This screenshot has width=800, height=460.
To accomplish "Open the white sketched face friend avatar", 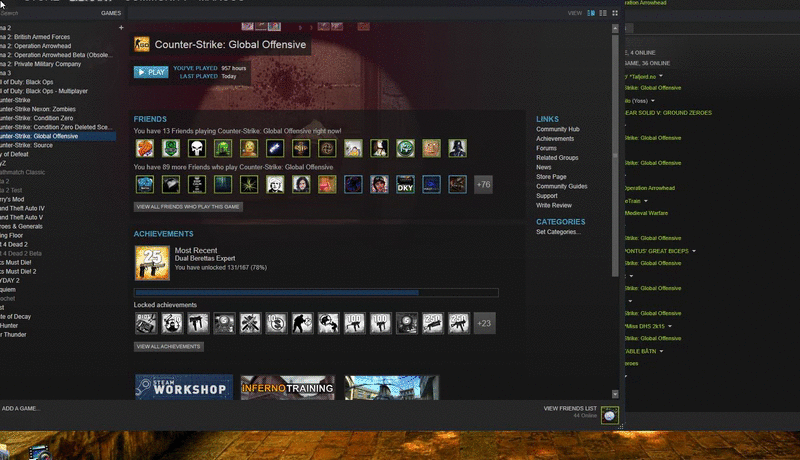I will click(x=275, y=185).
